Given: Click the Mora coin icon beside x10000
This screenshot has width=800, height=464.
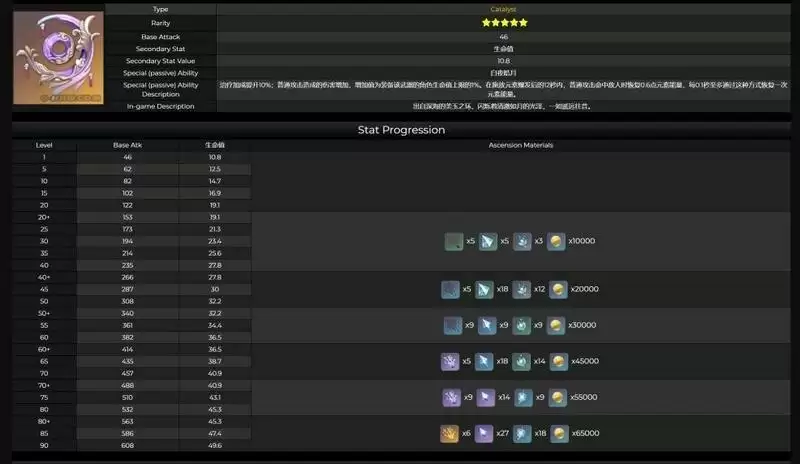Looking at the screenshot, I should click(x=556, y=241).
